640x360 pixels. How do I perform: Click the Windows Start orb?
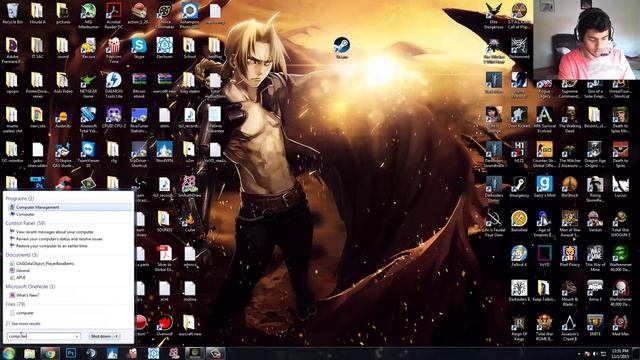tap(9, 353)
